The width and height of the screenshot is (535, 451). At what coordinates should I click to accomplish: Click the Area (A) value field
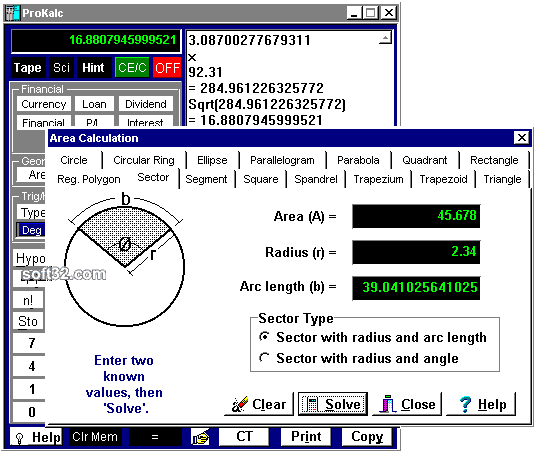(416, 216)
